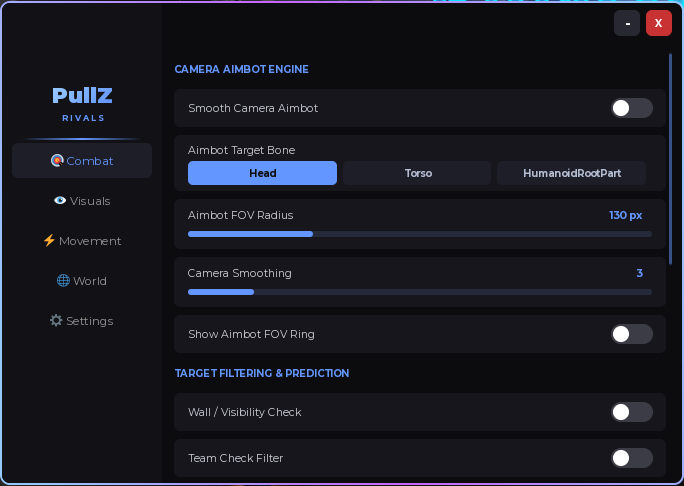This screenshot has height=486, width=684.
Task: Turn on Wall / Visibility Check
Action: (x=632, y=412)
